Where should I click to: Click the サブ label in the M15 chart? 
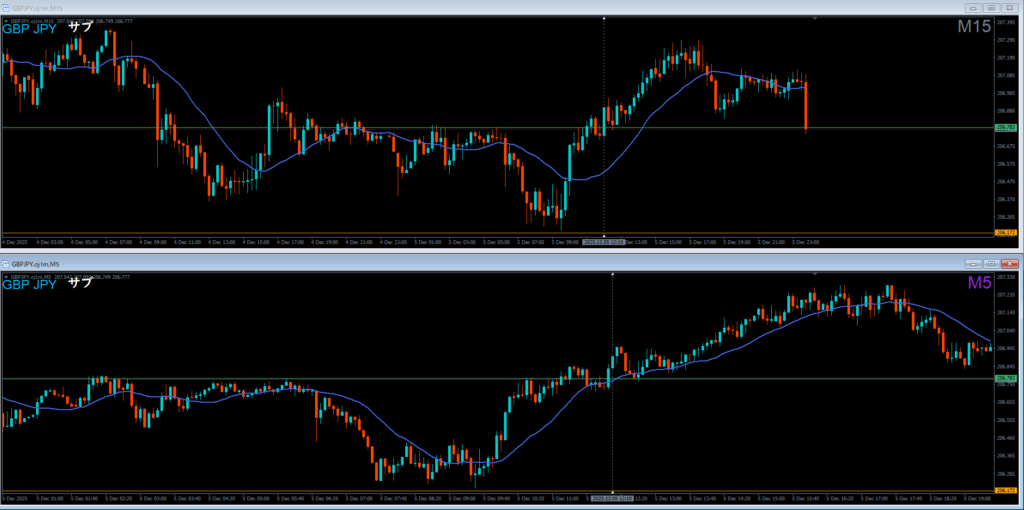80,27
